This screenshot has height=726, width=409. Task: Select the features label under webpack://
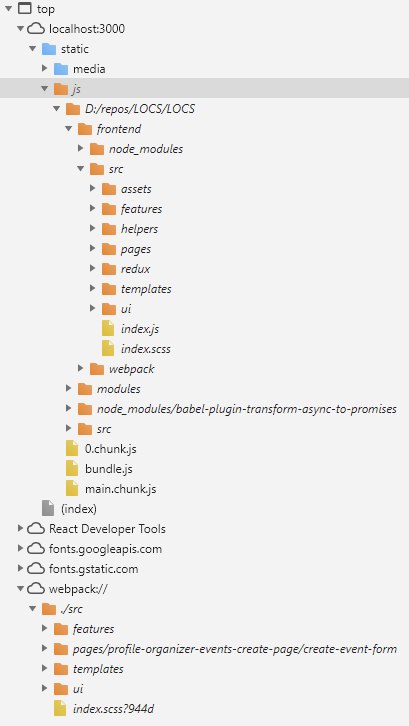94,628
